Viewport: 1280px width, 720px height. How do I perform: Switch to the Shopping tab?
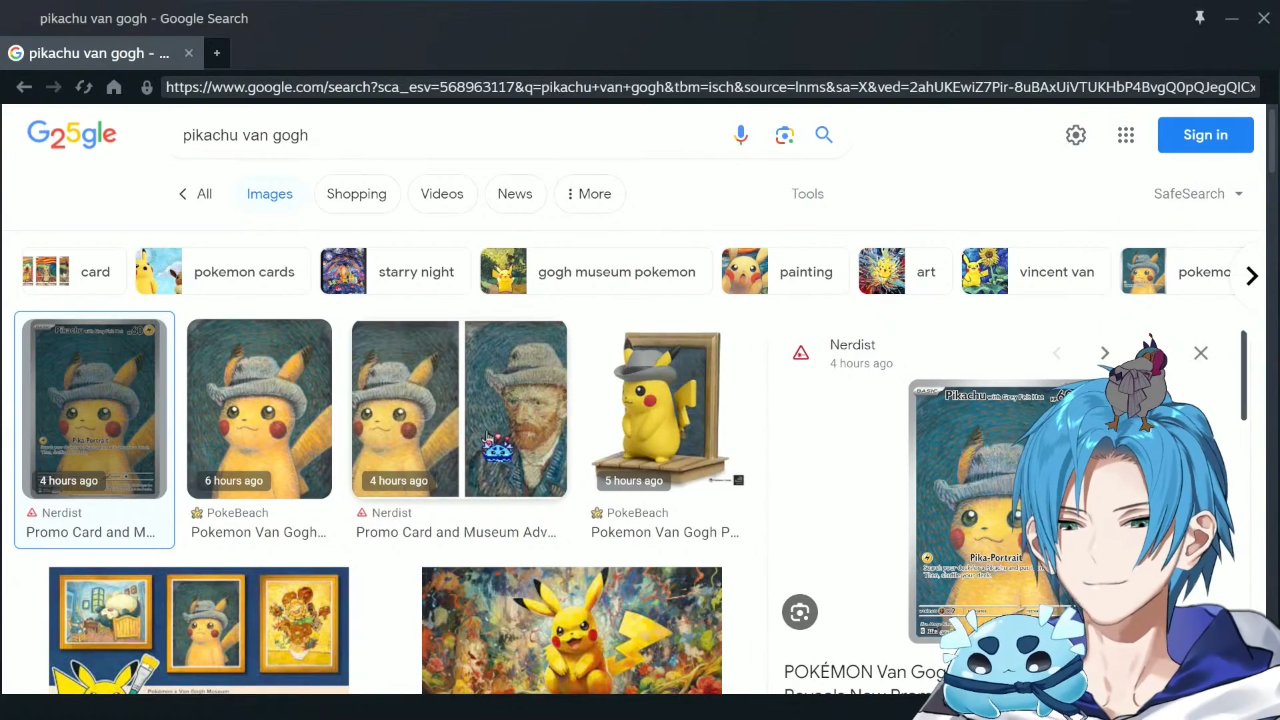(x=356, y=194)
